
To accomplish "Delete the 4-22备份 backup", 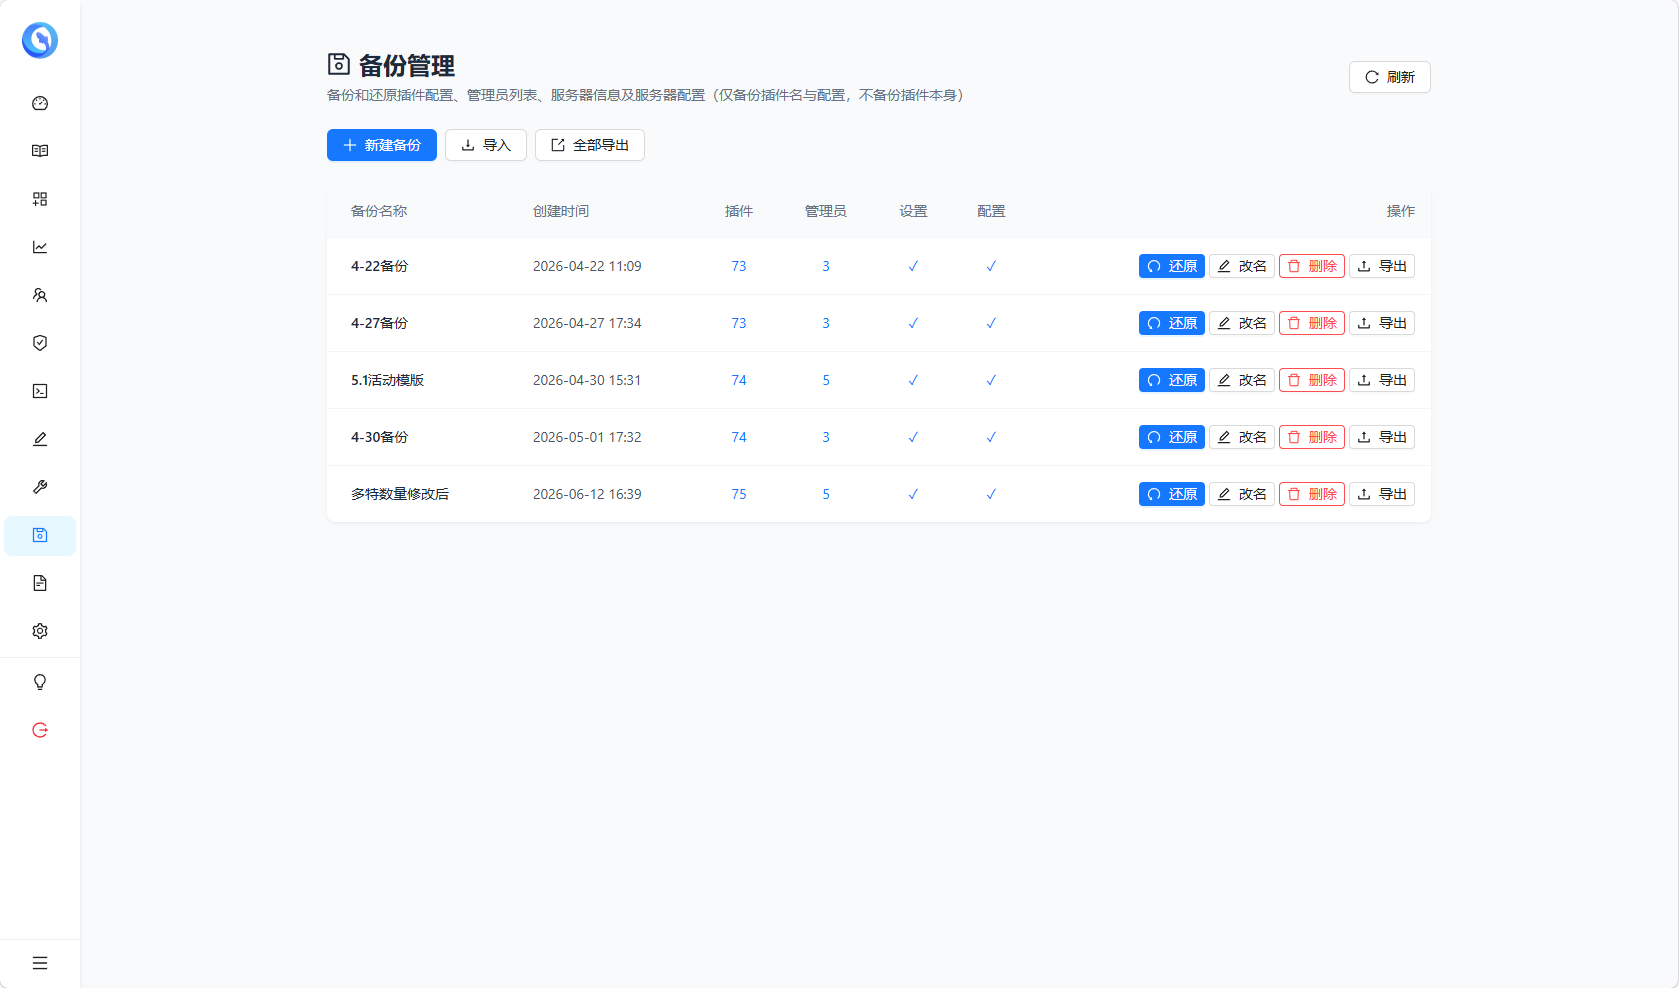I will (1312, 266).
